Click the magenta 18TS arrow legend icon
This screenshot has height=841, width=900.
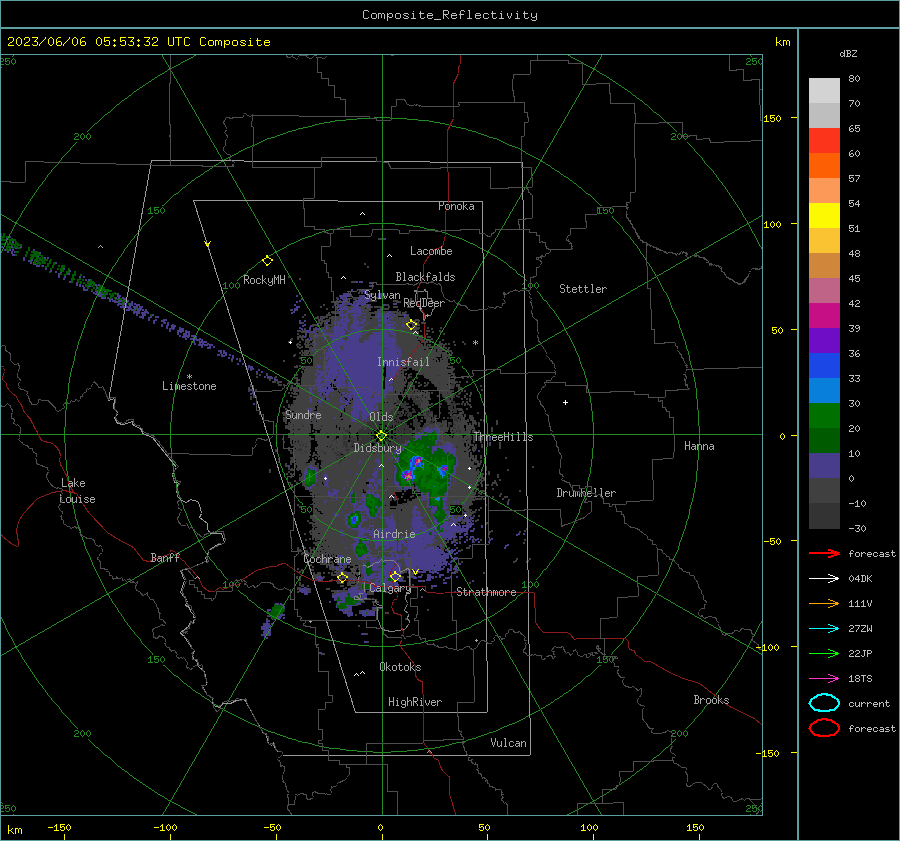pyautogui.click(x=824, y=679)
